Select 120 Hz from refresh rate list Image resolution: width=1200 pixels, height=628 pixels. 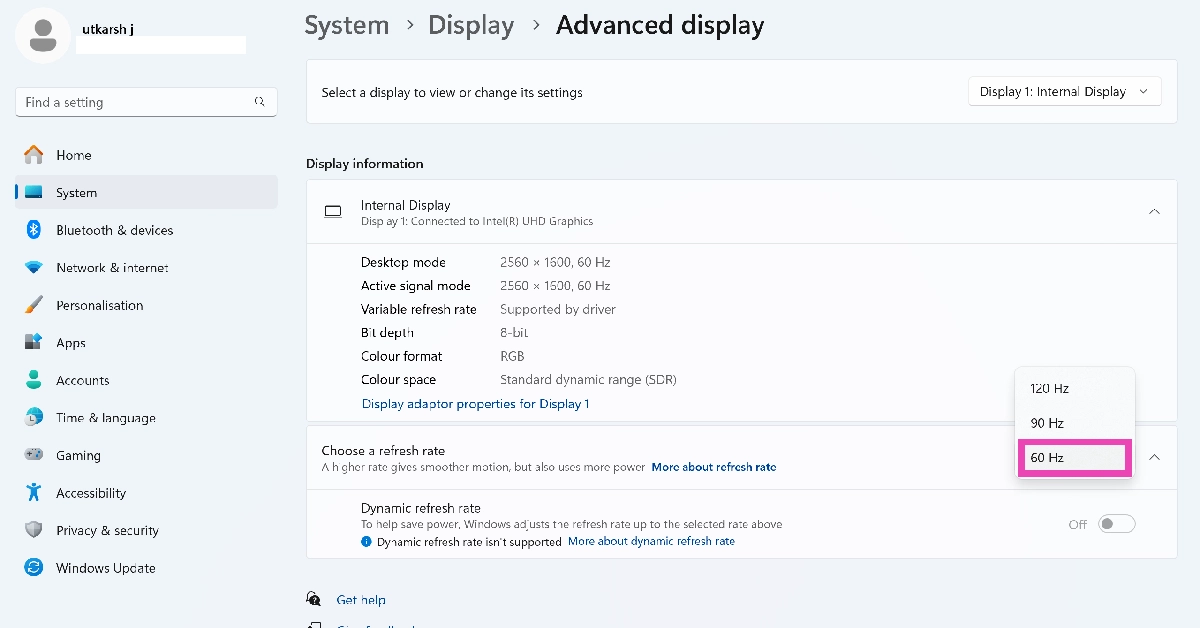coord(1050,388)
